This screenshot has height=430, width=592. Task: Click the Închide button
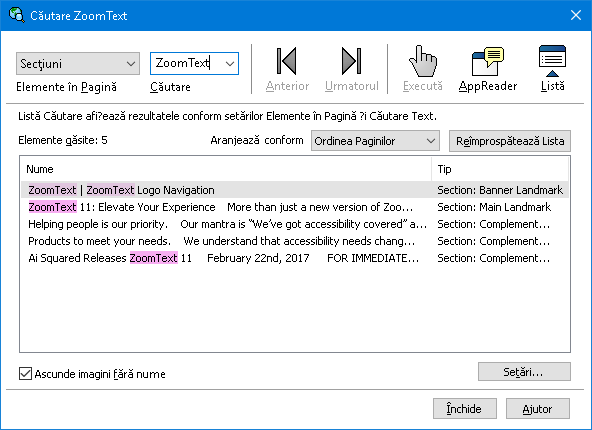(464, 408)
